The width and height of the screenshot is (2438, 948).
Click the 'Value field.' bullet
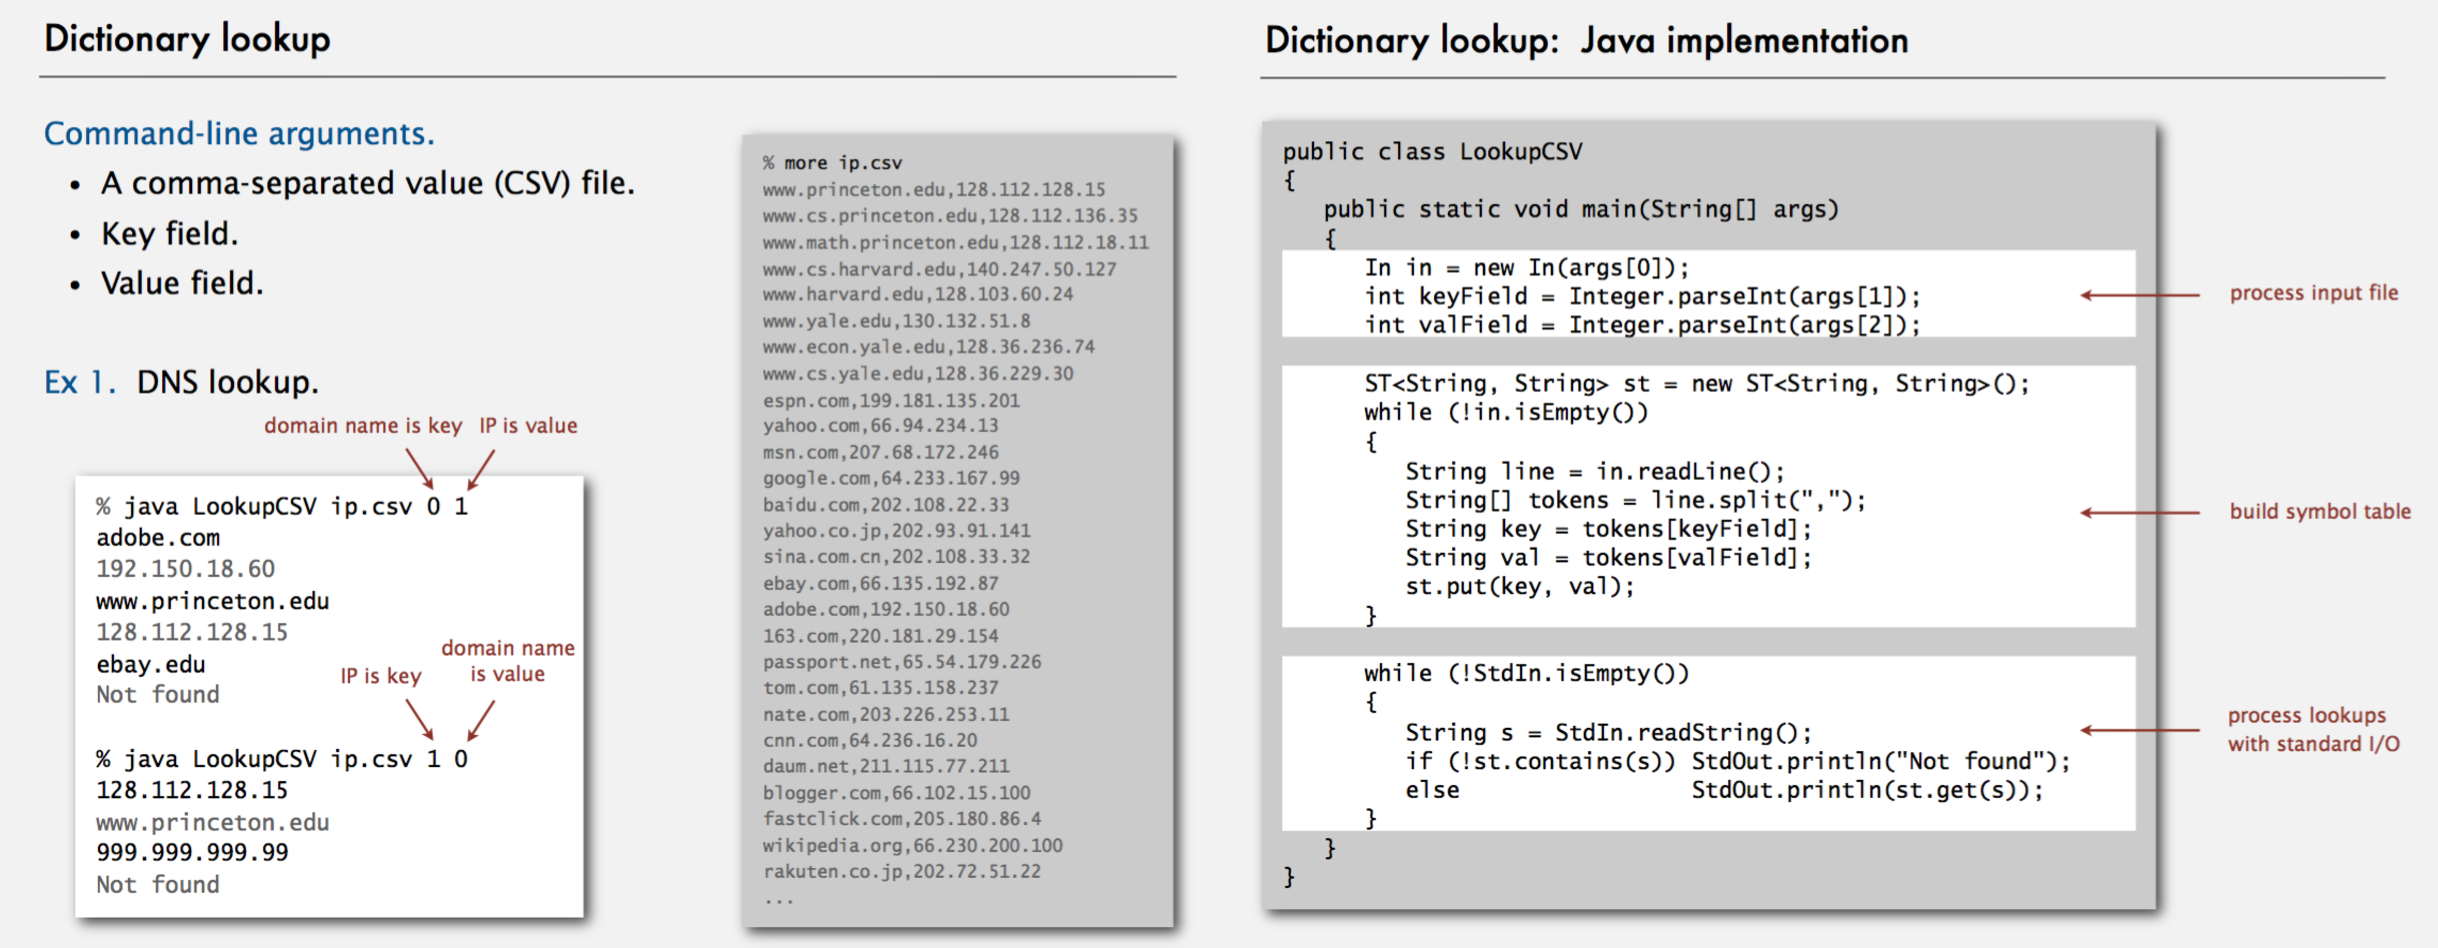coord(182,283)
